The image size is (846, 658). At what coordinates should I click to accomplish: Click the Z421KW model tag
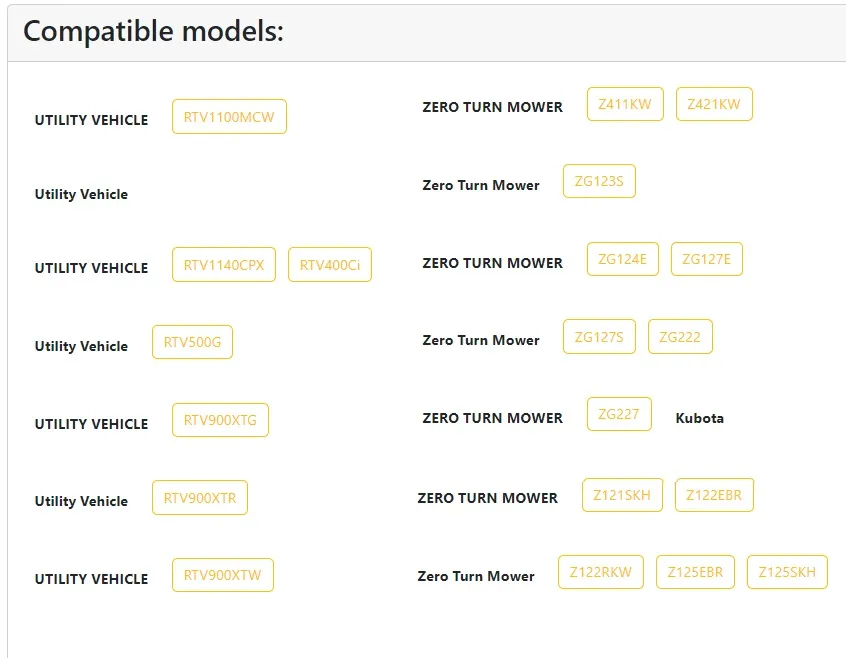(x=714, y=104)
